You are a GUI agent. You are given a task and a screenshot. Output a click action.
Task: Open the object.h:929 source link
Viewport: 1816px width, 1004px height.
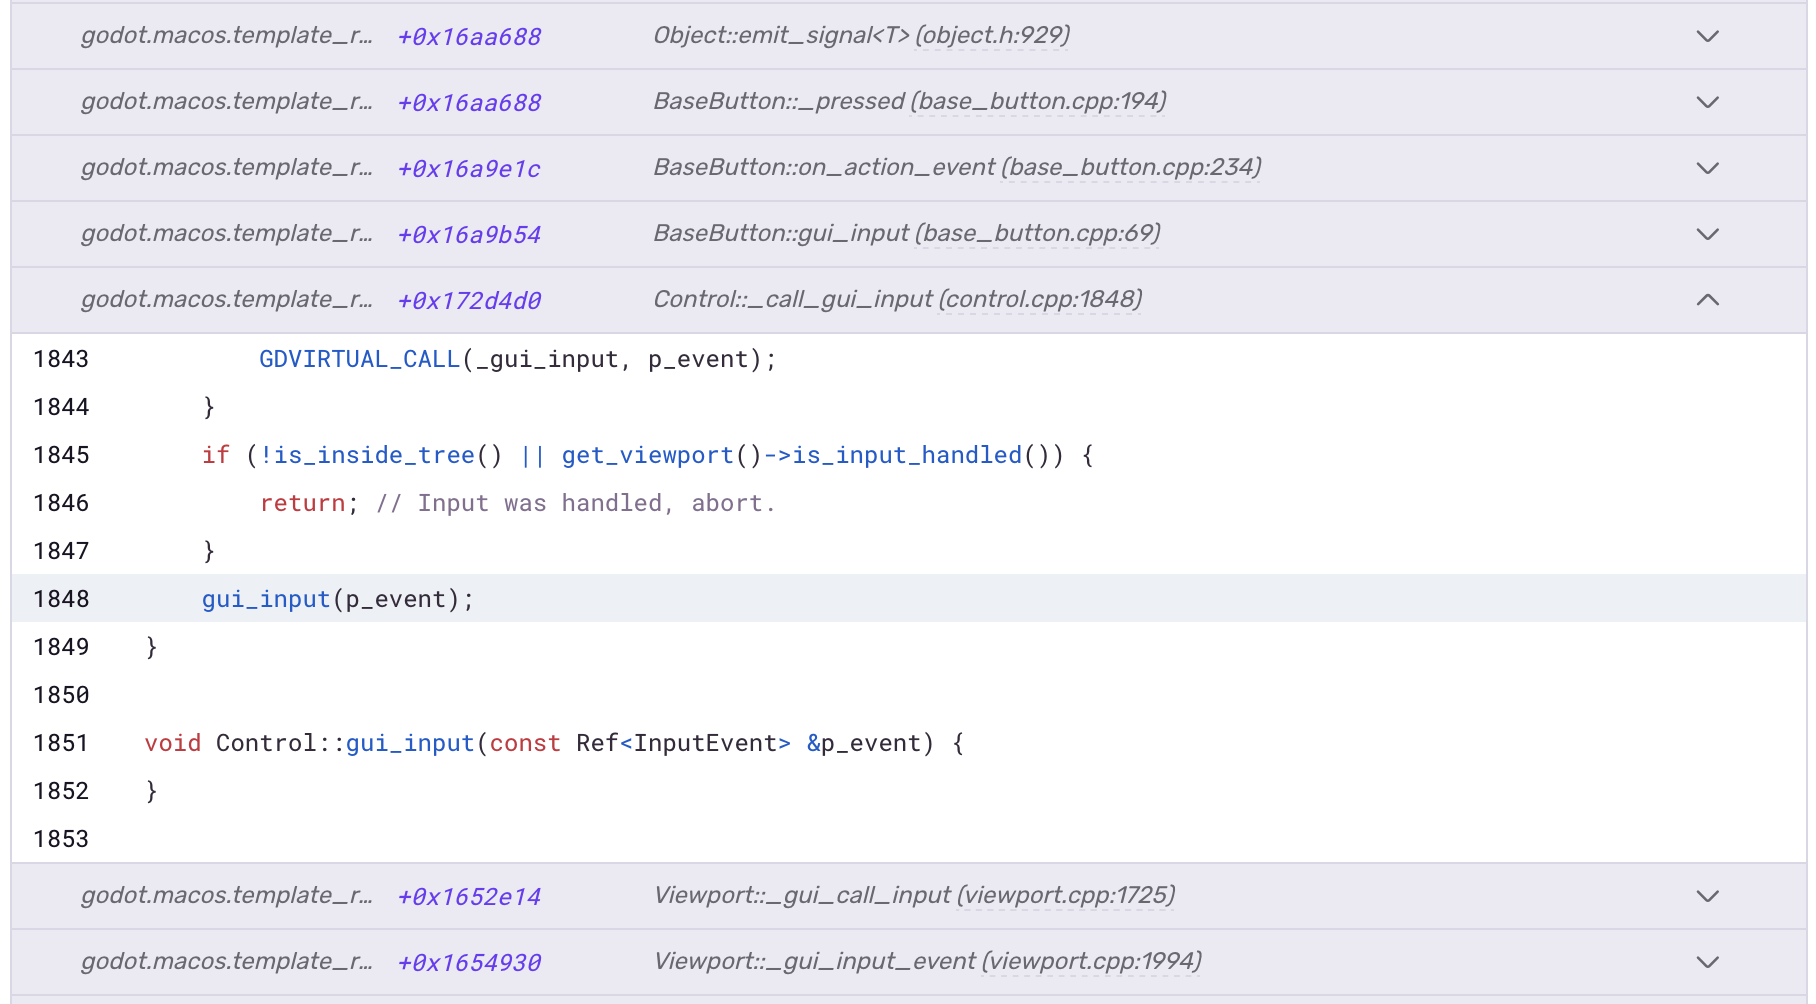point(994,36)
